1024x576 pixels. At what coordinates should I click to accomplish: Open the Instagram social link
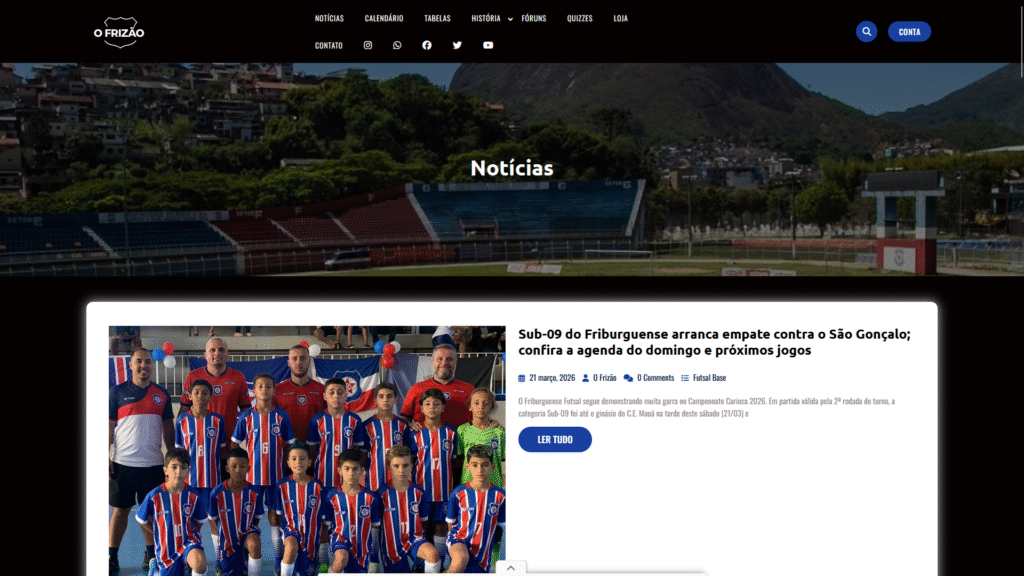coord(368,45)
